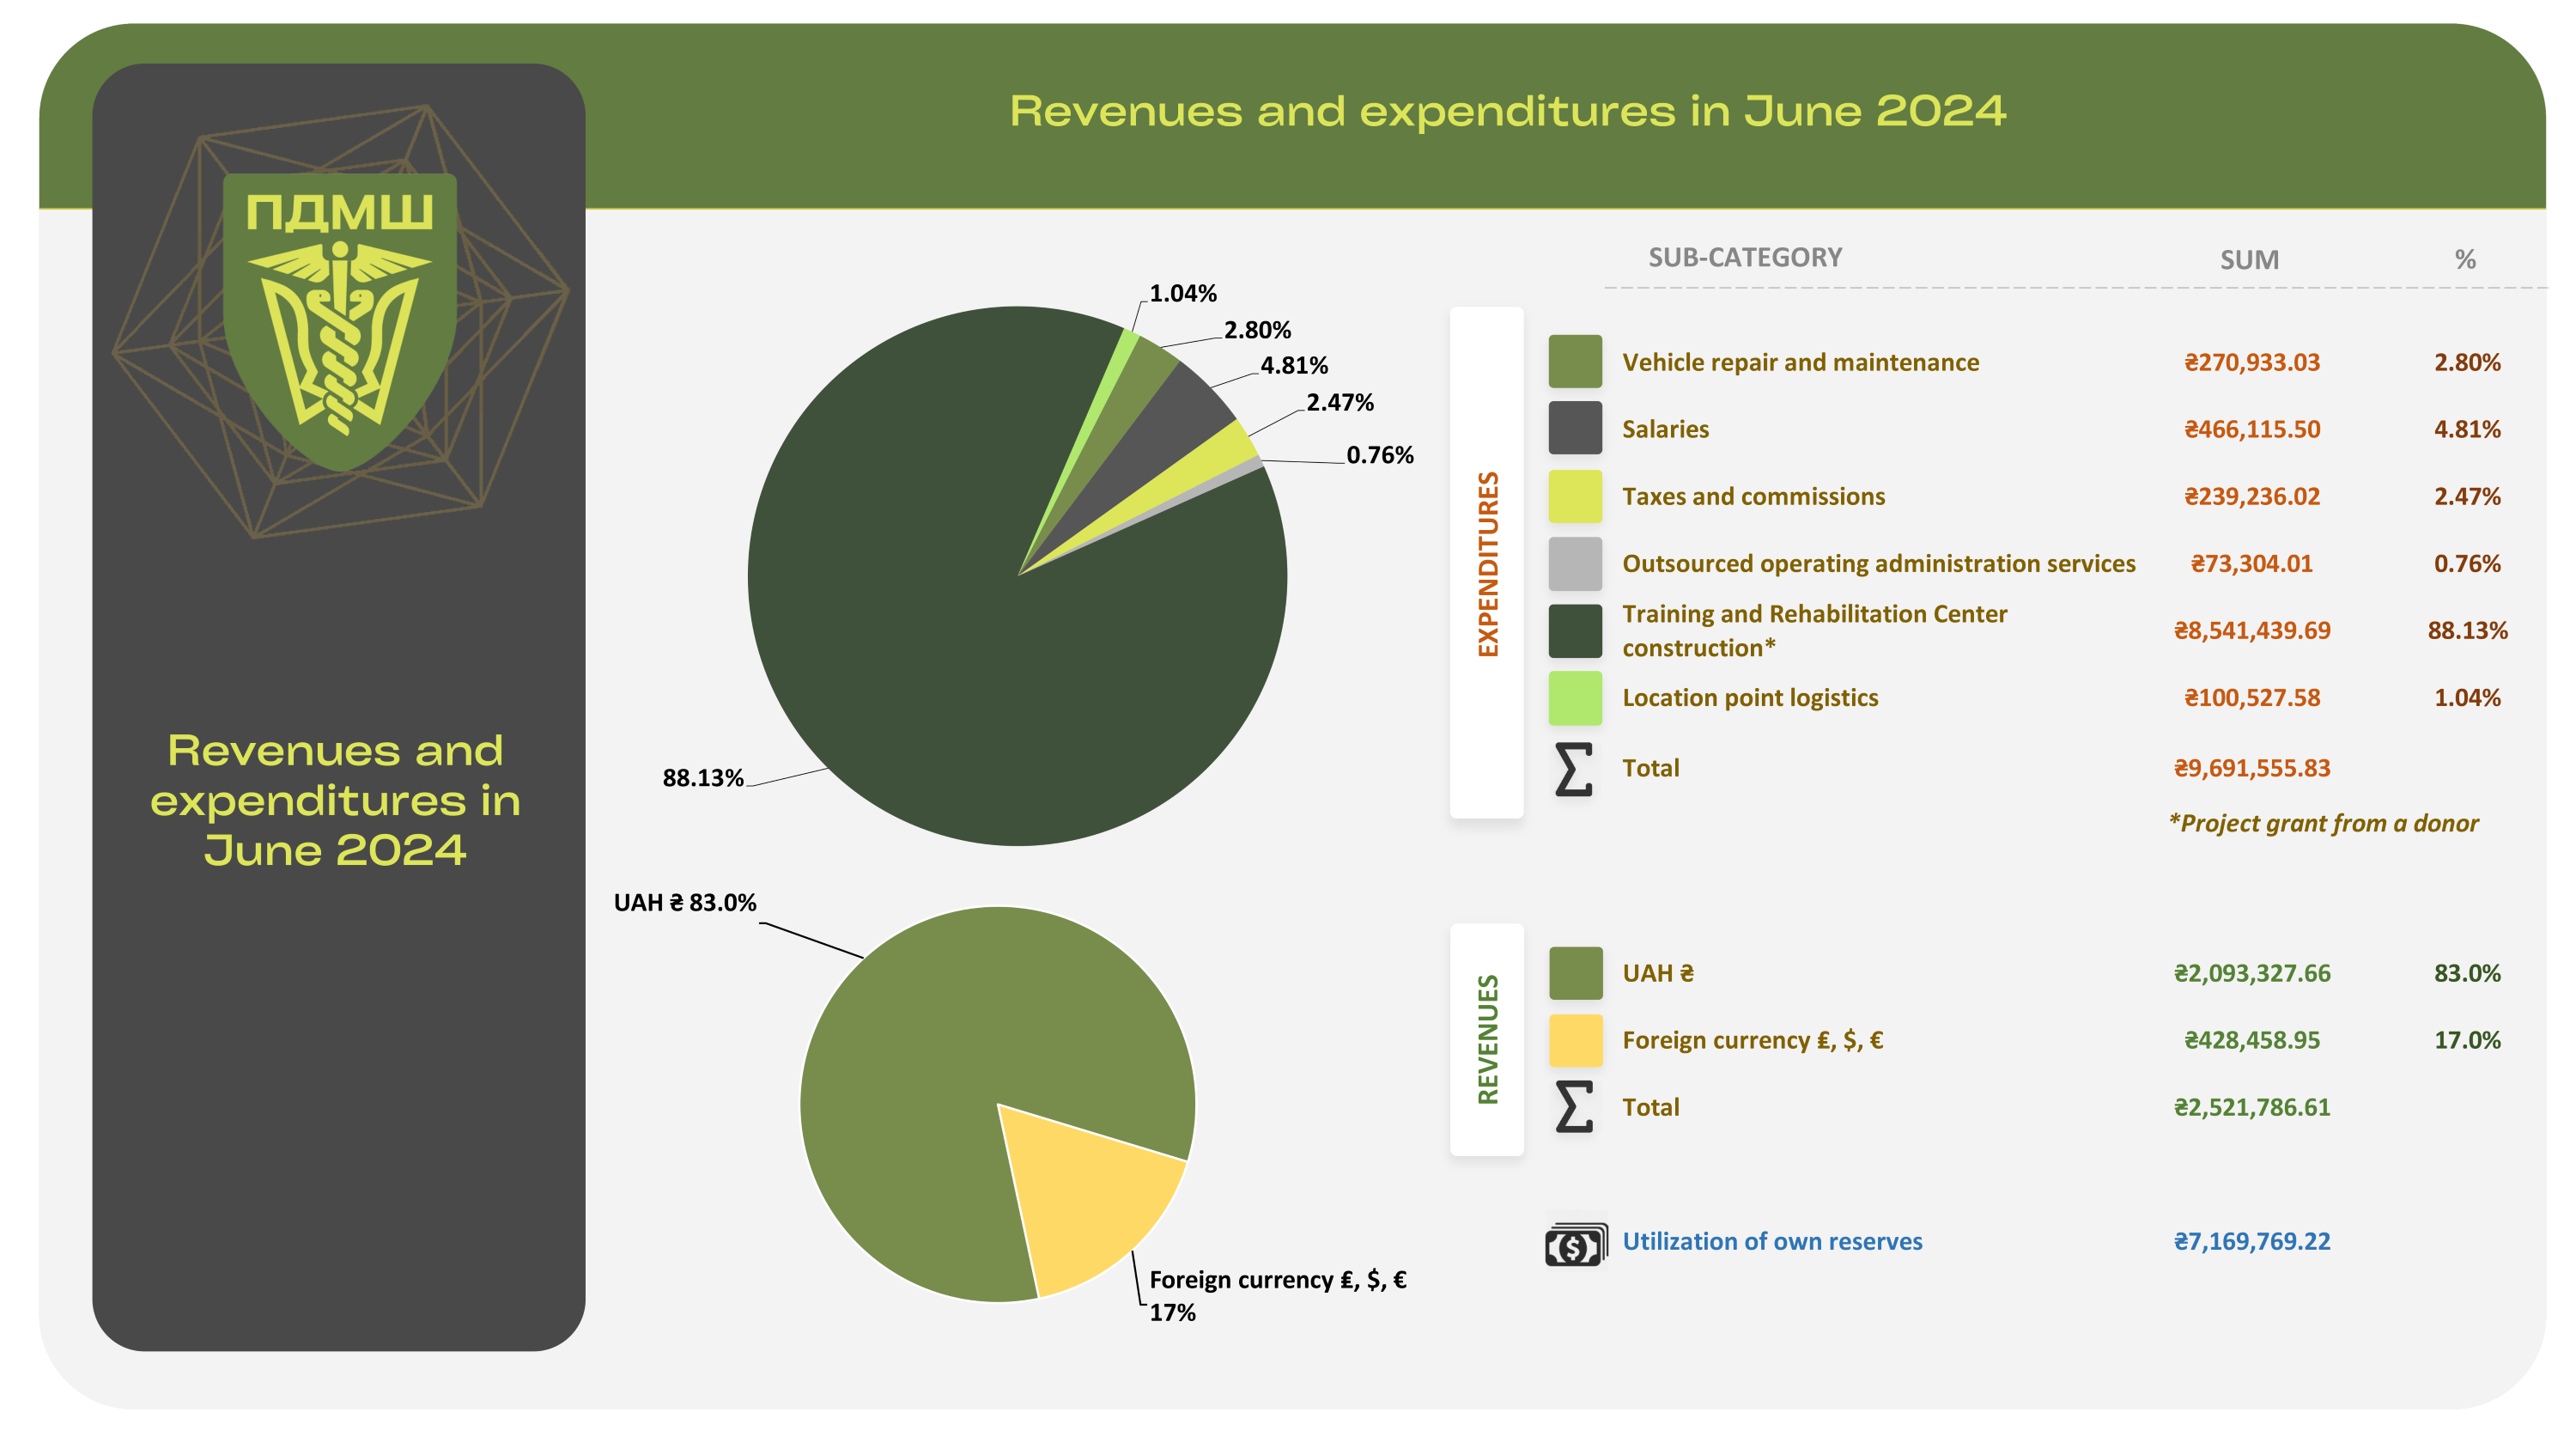Click the SUB-CATEGORY column header
This screenshot has height=1437, width=2576.
coord(1744,258)
